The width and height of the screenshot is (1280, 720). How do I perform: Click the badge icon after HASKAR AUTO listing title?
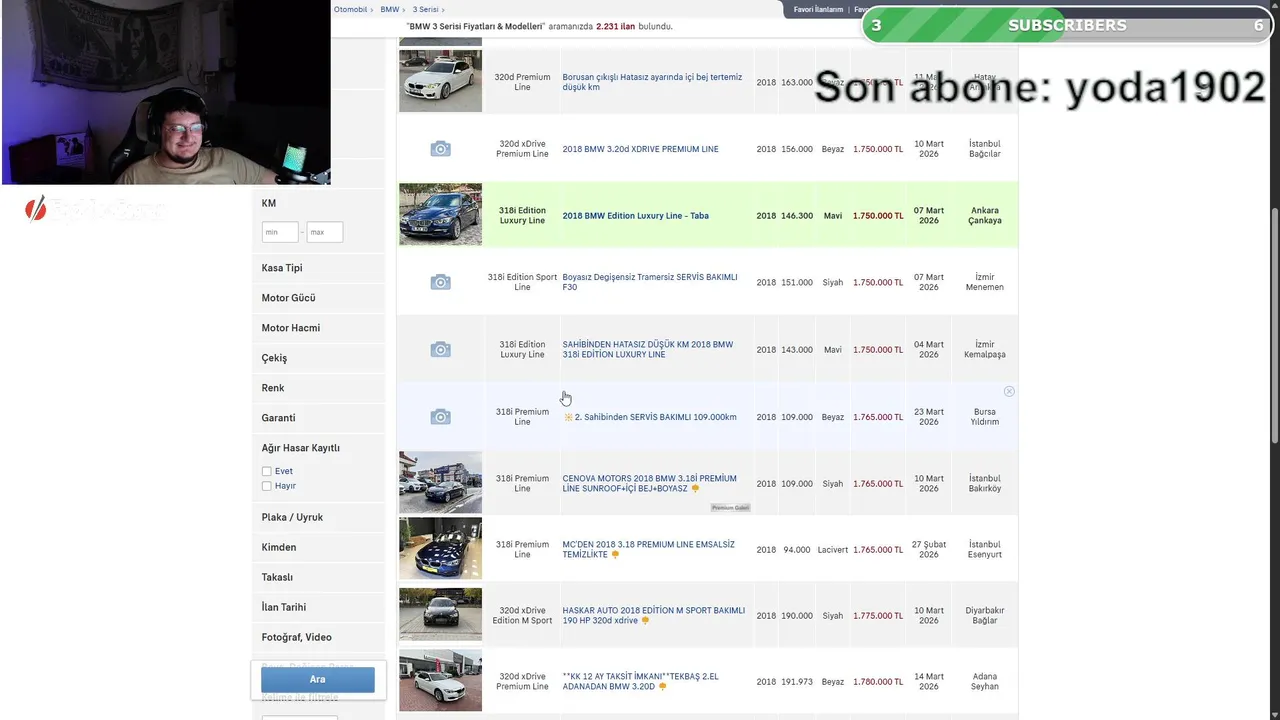coord(645,621)
